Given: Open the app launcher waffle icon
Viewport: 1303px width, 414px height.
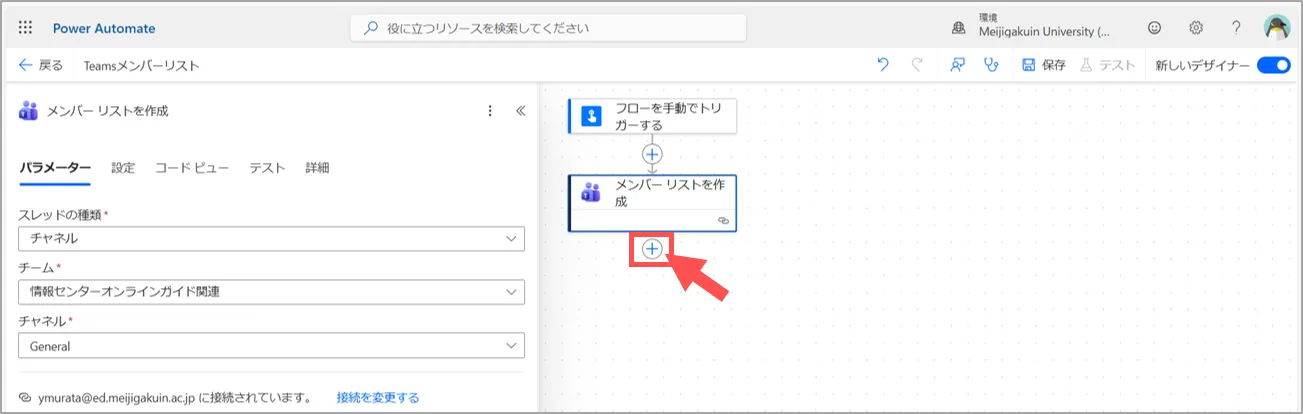Looking at the screenshot, I should pos(25,28).
